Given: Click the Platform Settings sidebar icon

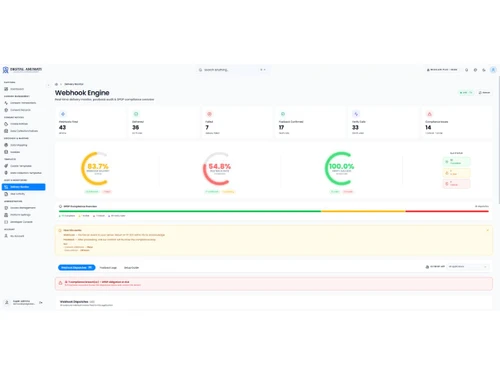Looking at the screenshot, I should pos(6,215).
